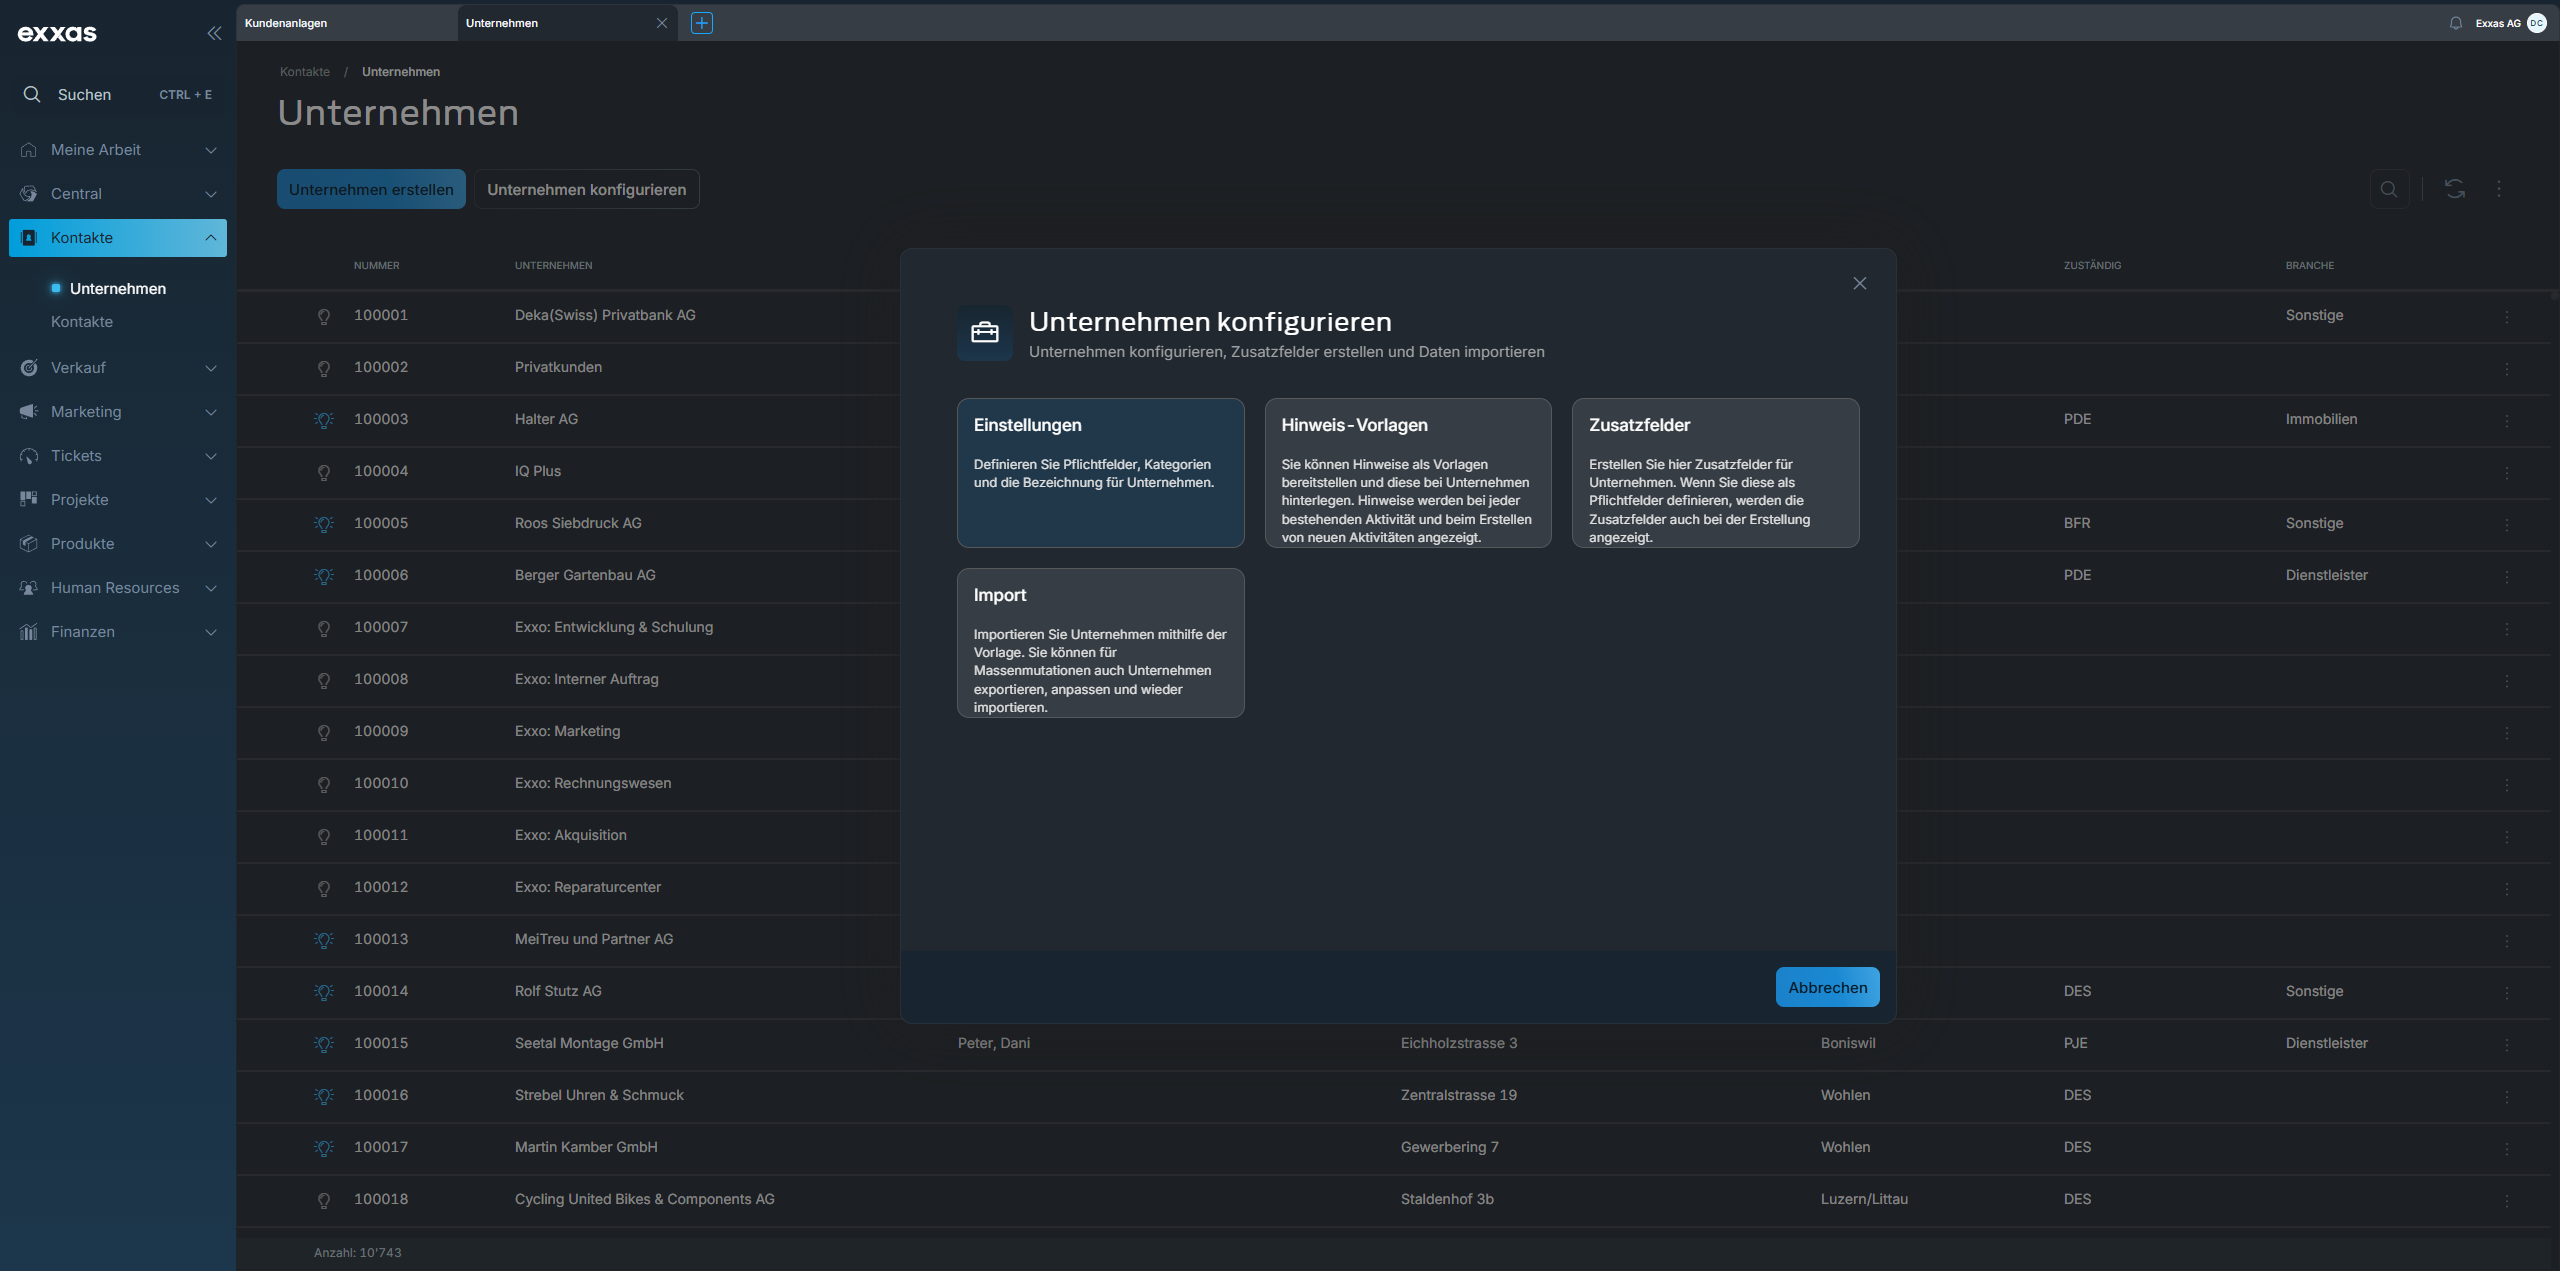The image size is (2560, 1271).
Task: Open row options for Seetal Montage GmbH
Action: click(x=2506, y=1044)
